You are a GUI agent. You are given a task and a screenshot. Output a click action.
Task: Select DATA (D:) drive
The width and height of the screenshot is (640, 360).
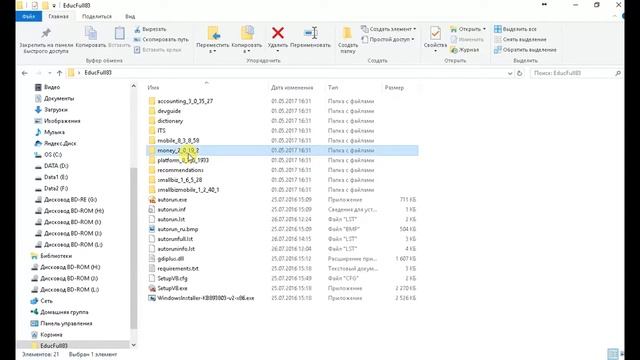[56, 166]
